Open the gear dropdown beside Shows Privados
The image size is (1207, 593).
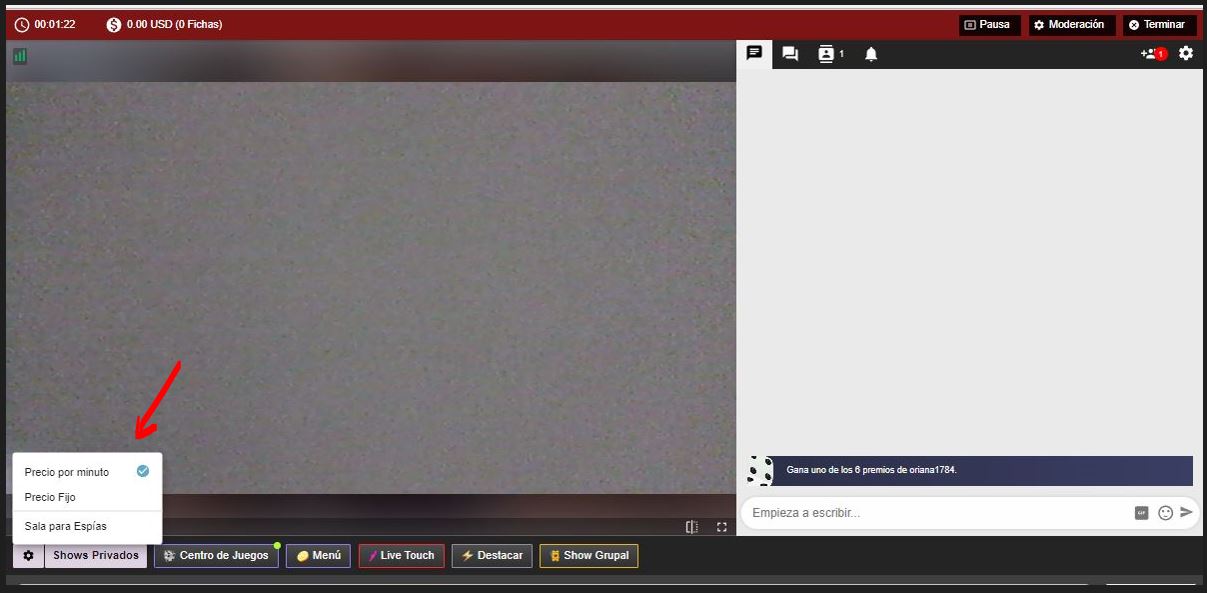(28, 556)
